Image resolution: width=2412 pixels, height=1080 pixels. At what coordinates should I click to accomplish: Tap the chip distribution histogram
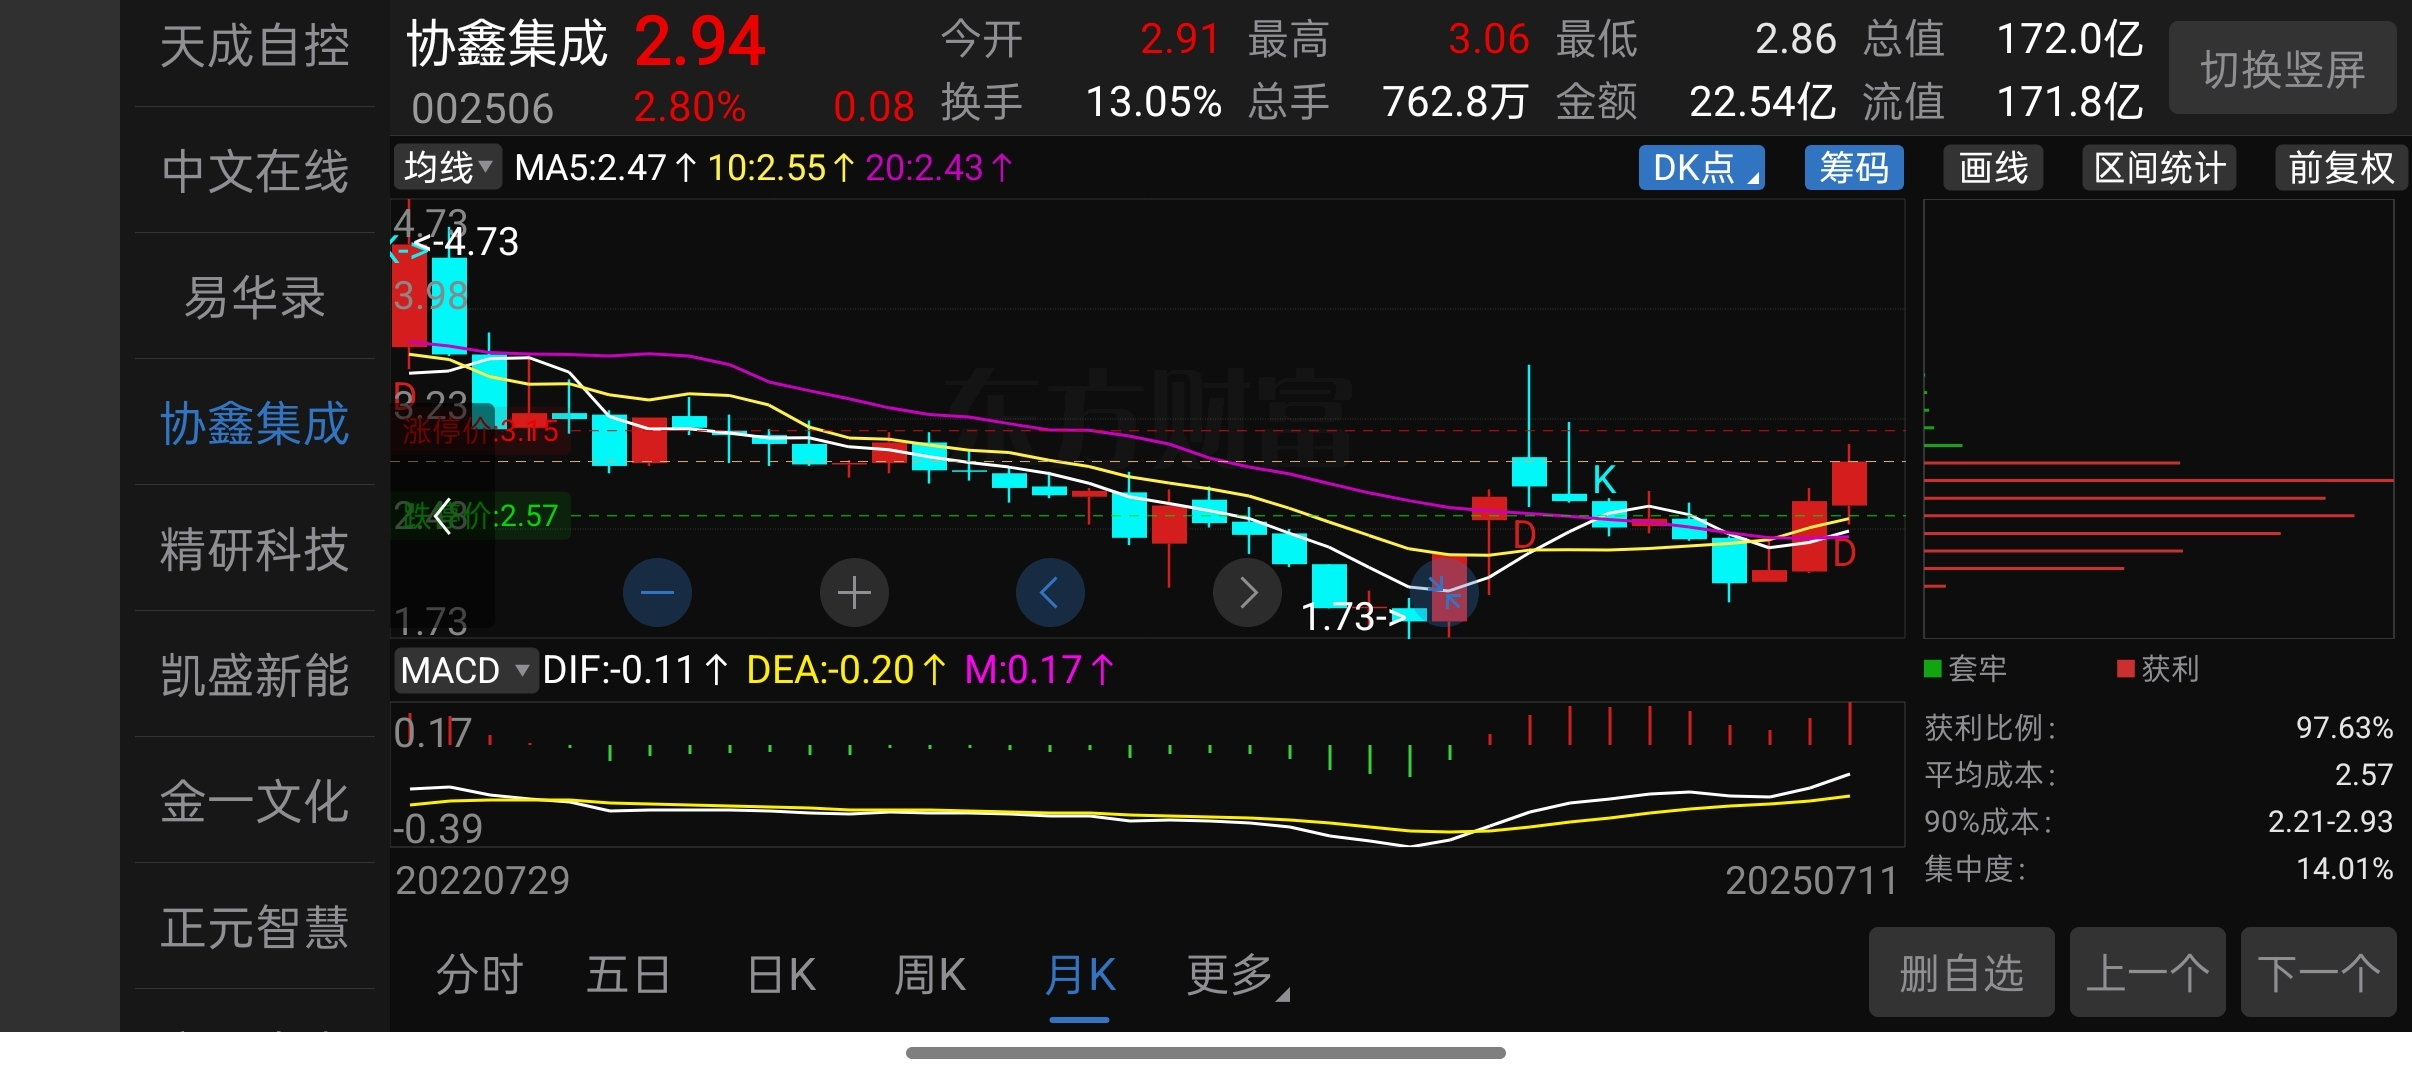[2158, 418]
